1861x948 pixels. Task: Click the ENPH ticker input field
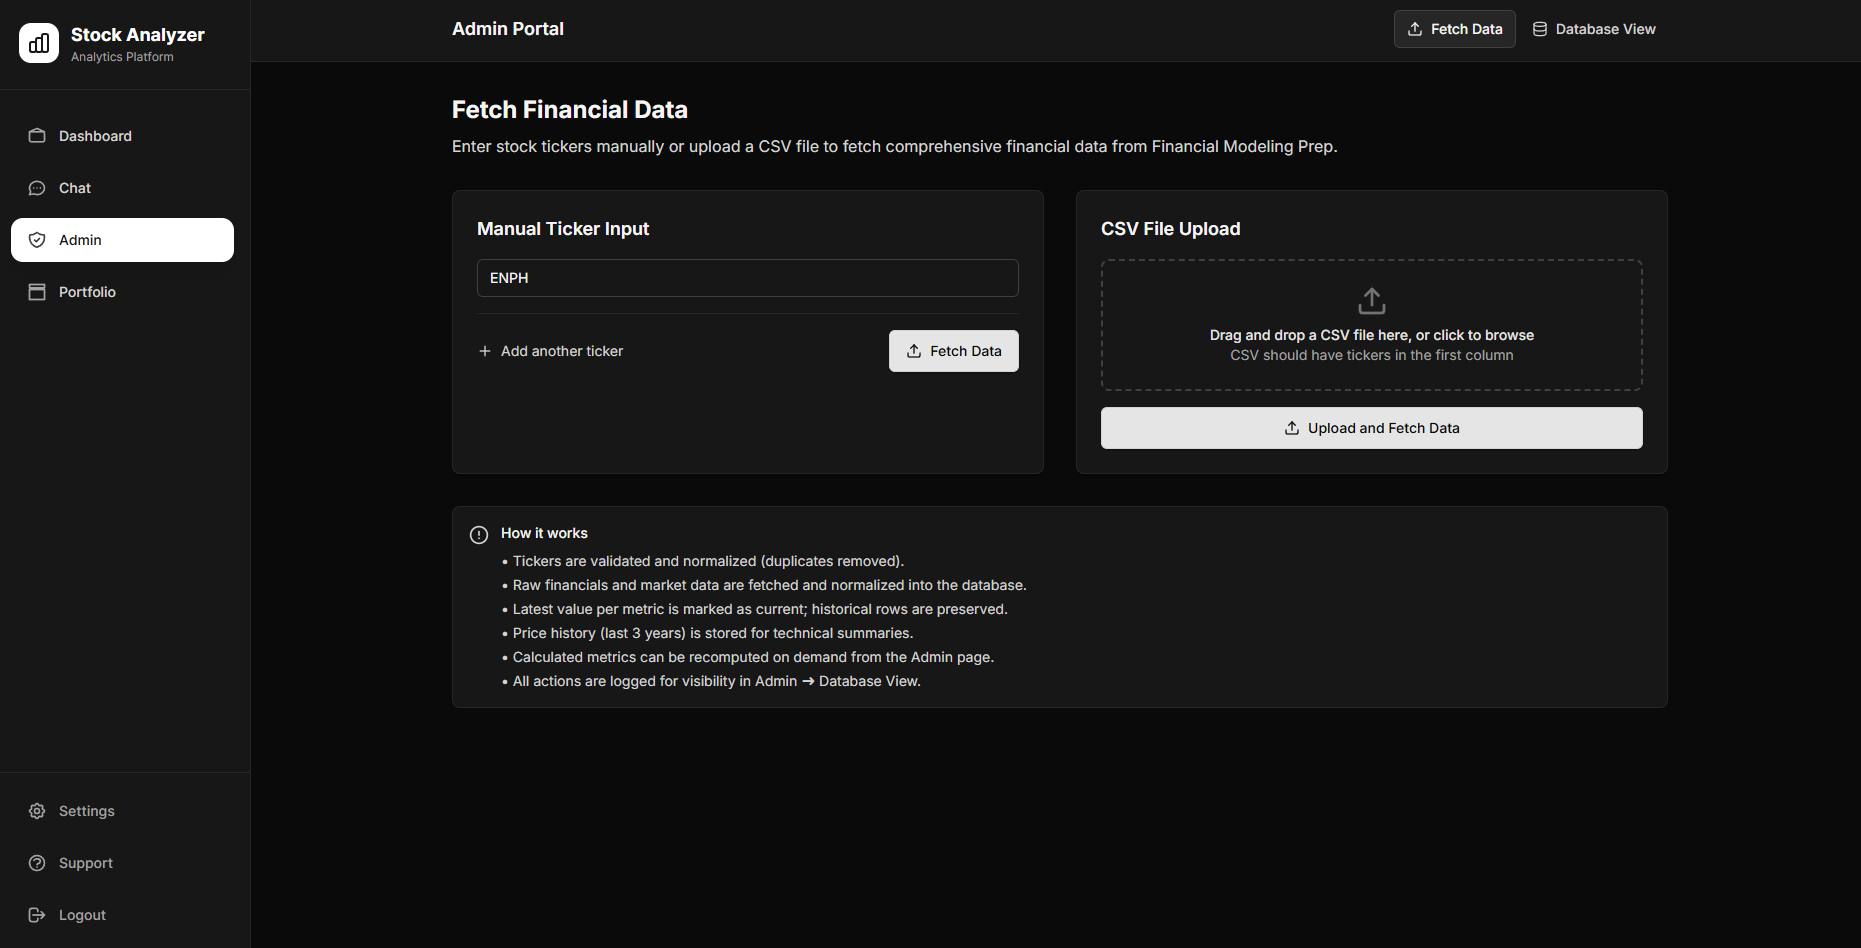[747, 277]
